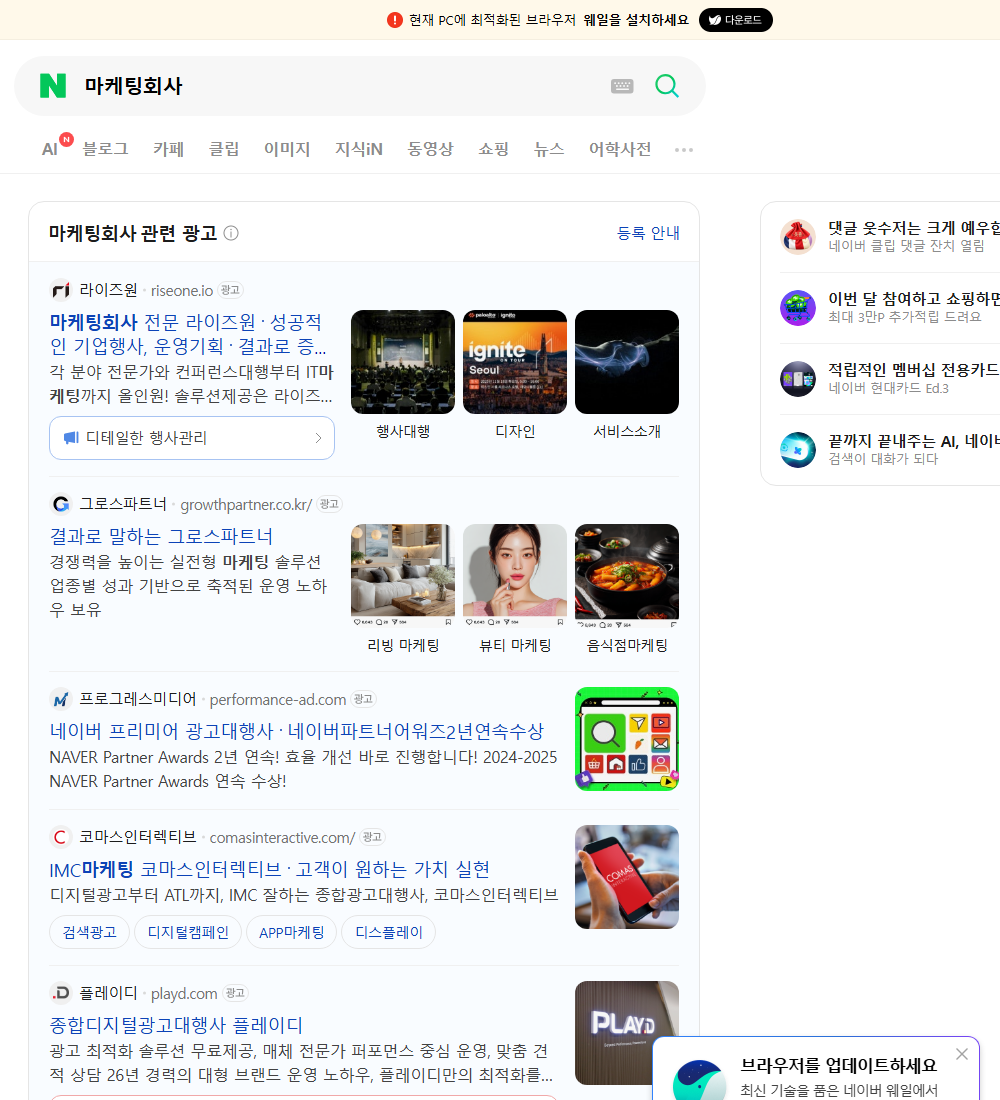Screen dimensions: 1000x1100
Task: Open the 음식점마케팅 thumbnail
Action: coord(627,576)
